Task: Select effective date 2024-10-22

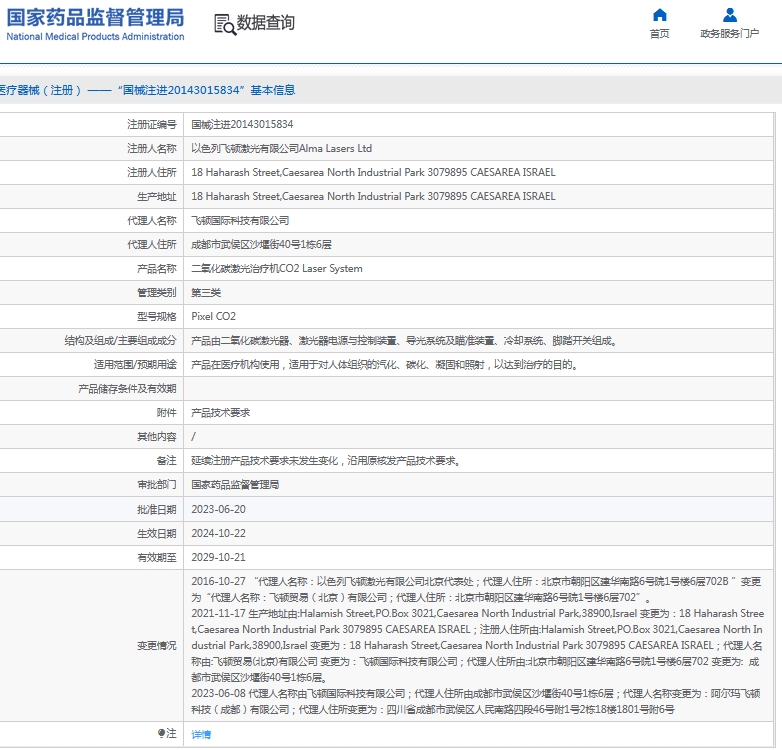Action: pos(218,533)
